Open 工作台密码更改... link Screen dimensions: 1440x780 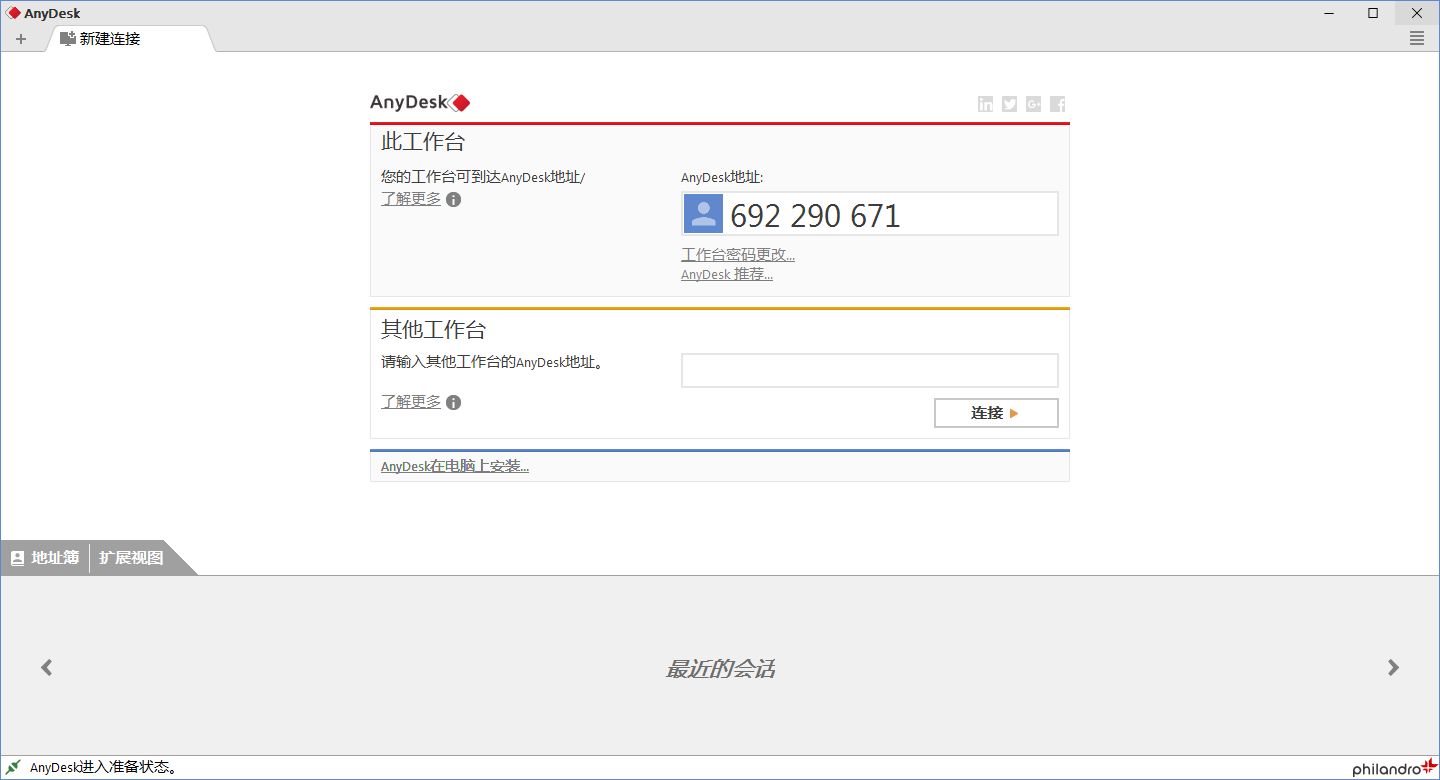click(738, 254)
